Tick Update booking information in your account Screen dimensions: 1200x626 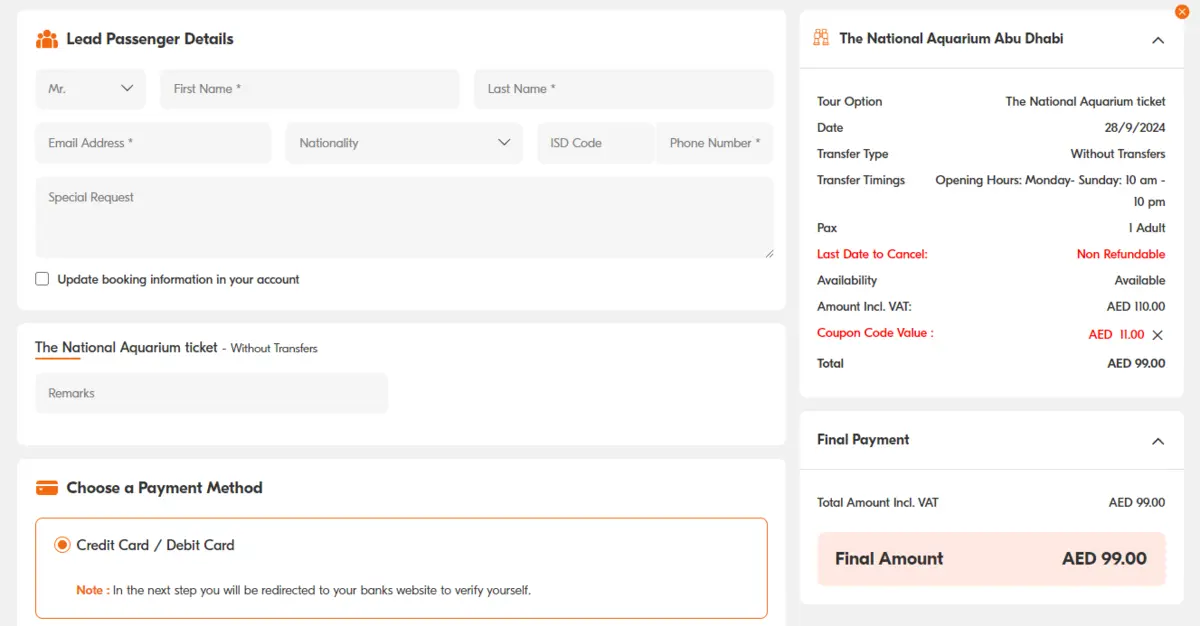(42, 279)
